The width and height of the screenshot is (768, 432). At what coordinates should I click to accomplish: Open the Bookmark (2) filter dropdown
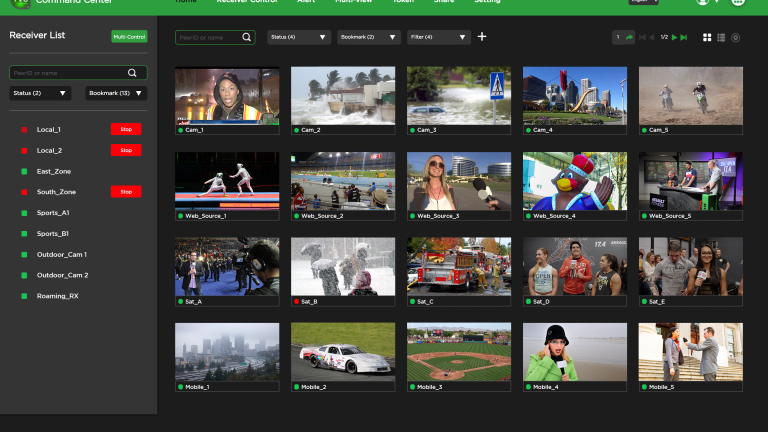(369, 37)
